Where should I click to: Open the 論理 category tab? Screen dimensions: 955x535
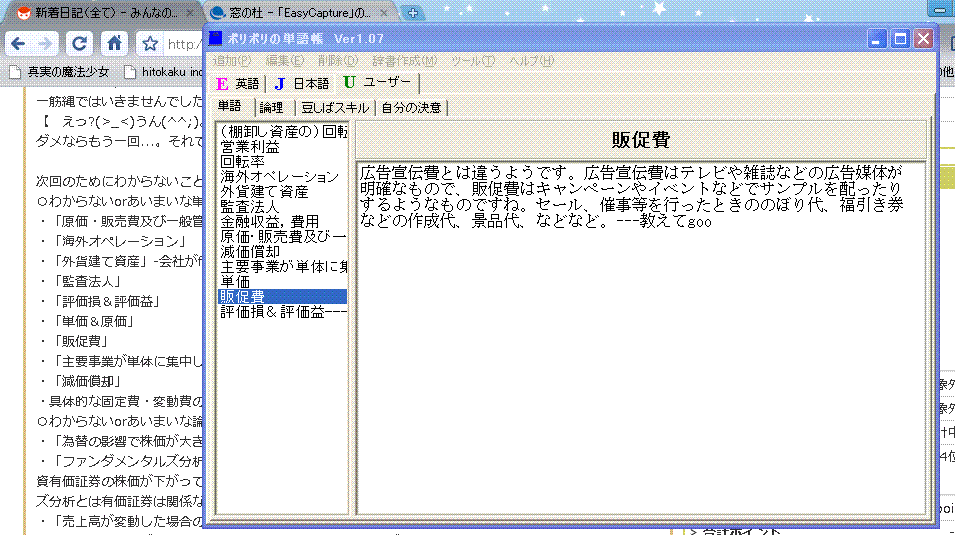tap(271, 107)
